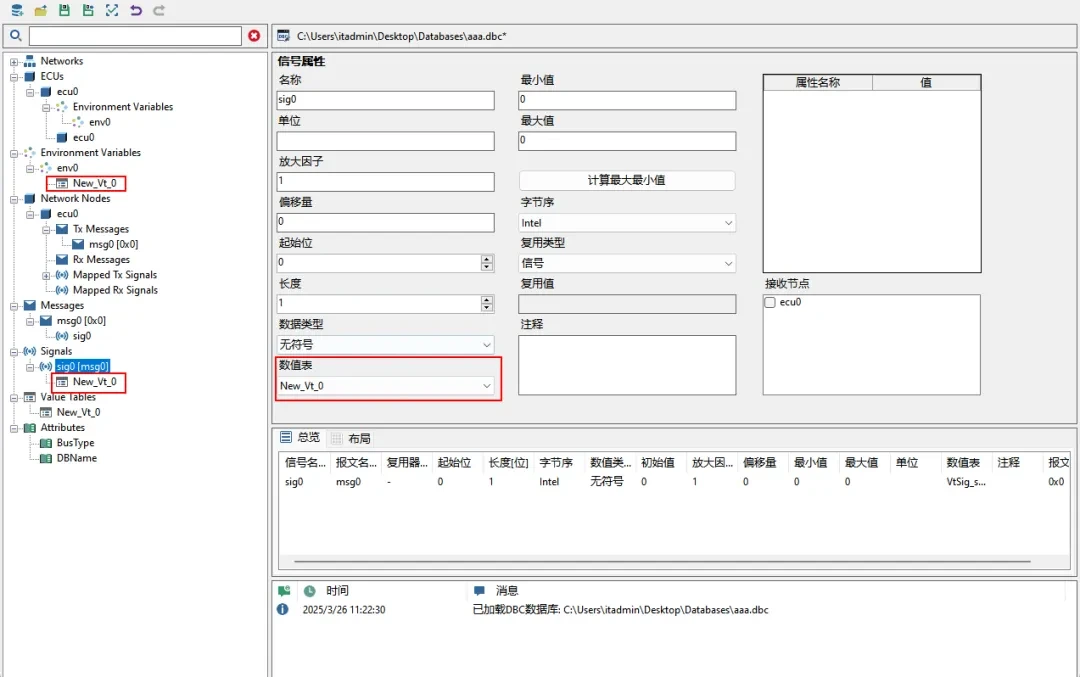
Task: Click the consistency check toolbar icon
Action: pos(112,10)
